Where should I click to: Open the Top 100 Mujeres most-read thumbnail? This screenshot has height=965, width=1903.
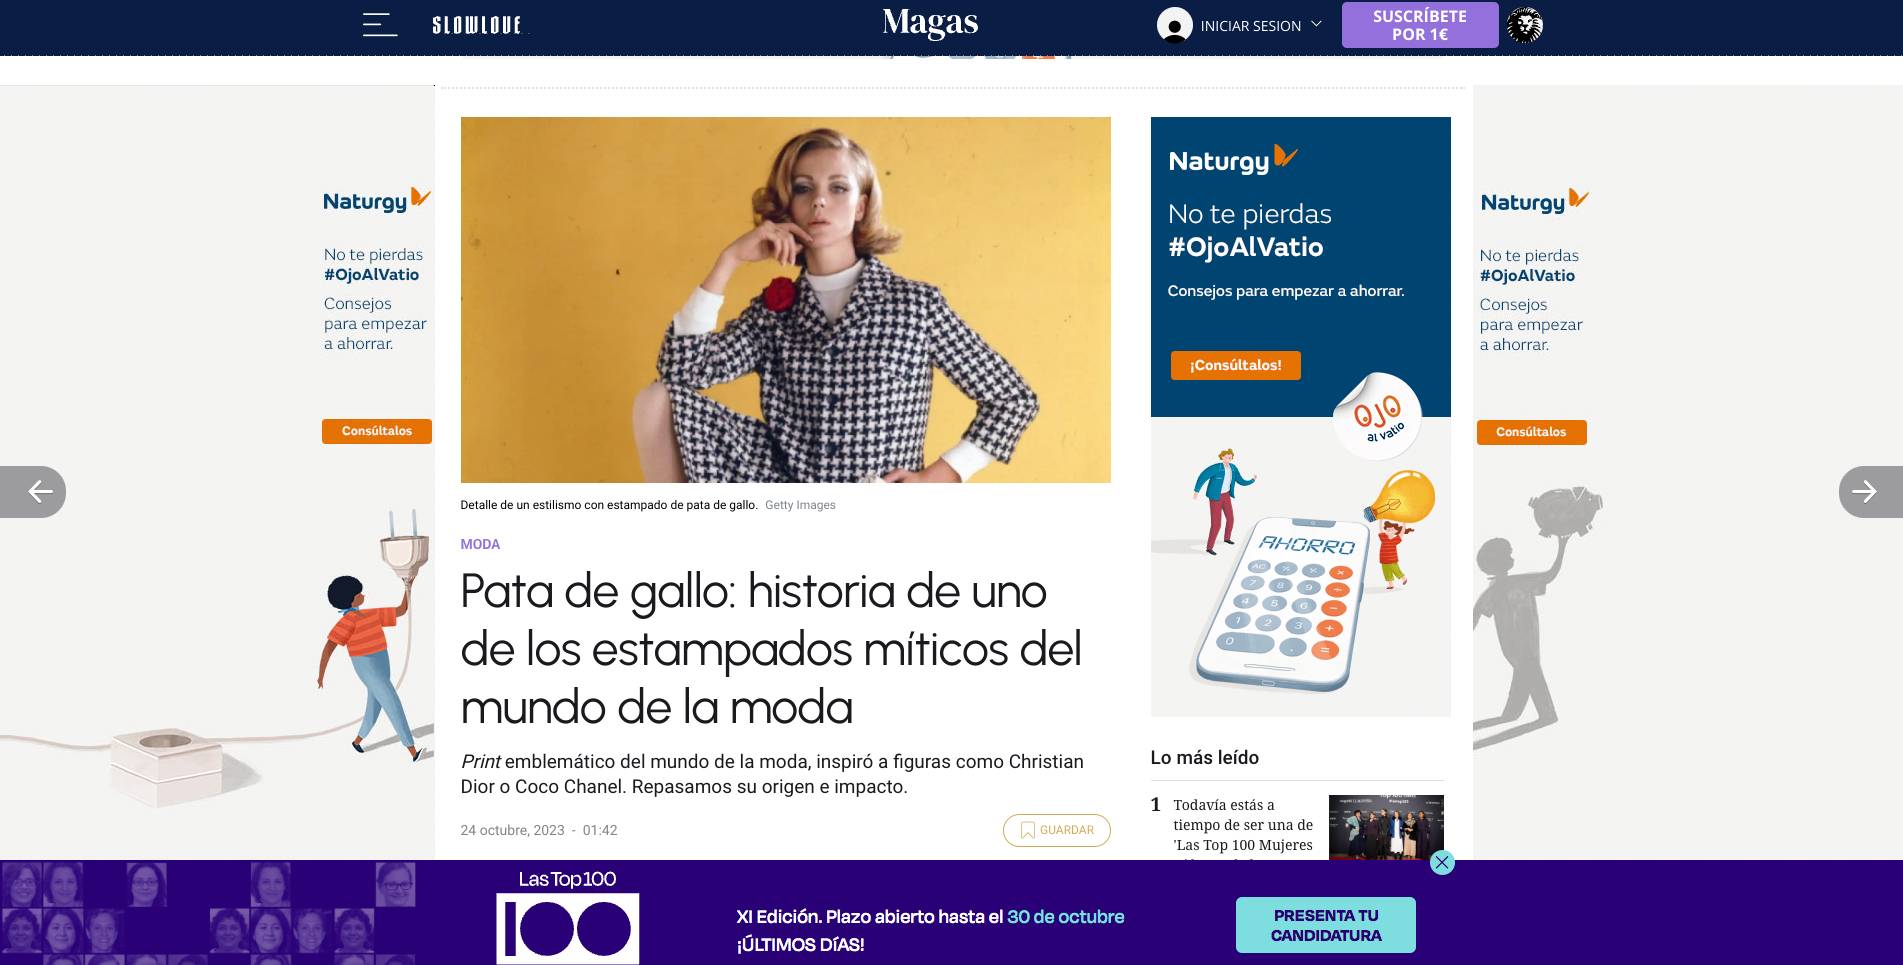coord(1386,827)
